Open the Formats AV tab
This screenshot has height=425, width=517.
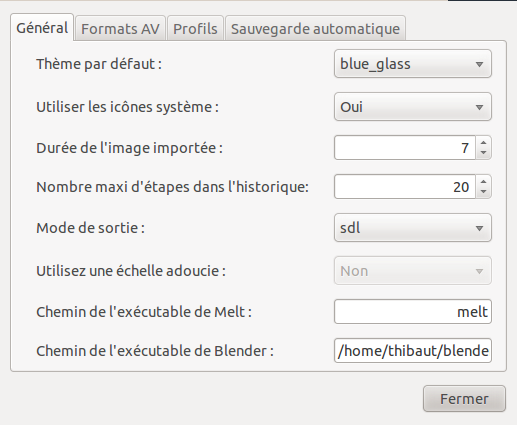click(x=120, y=29)
